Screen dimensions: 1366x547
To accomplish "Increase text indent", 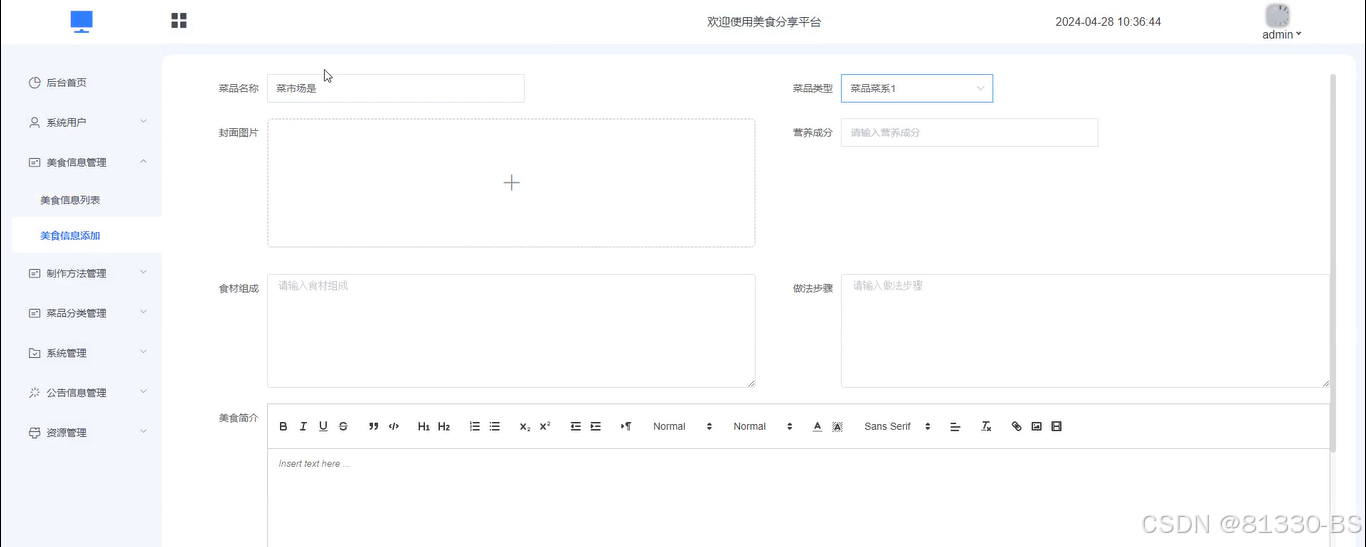I will click(x=596, y=426).
